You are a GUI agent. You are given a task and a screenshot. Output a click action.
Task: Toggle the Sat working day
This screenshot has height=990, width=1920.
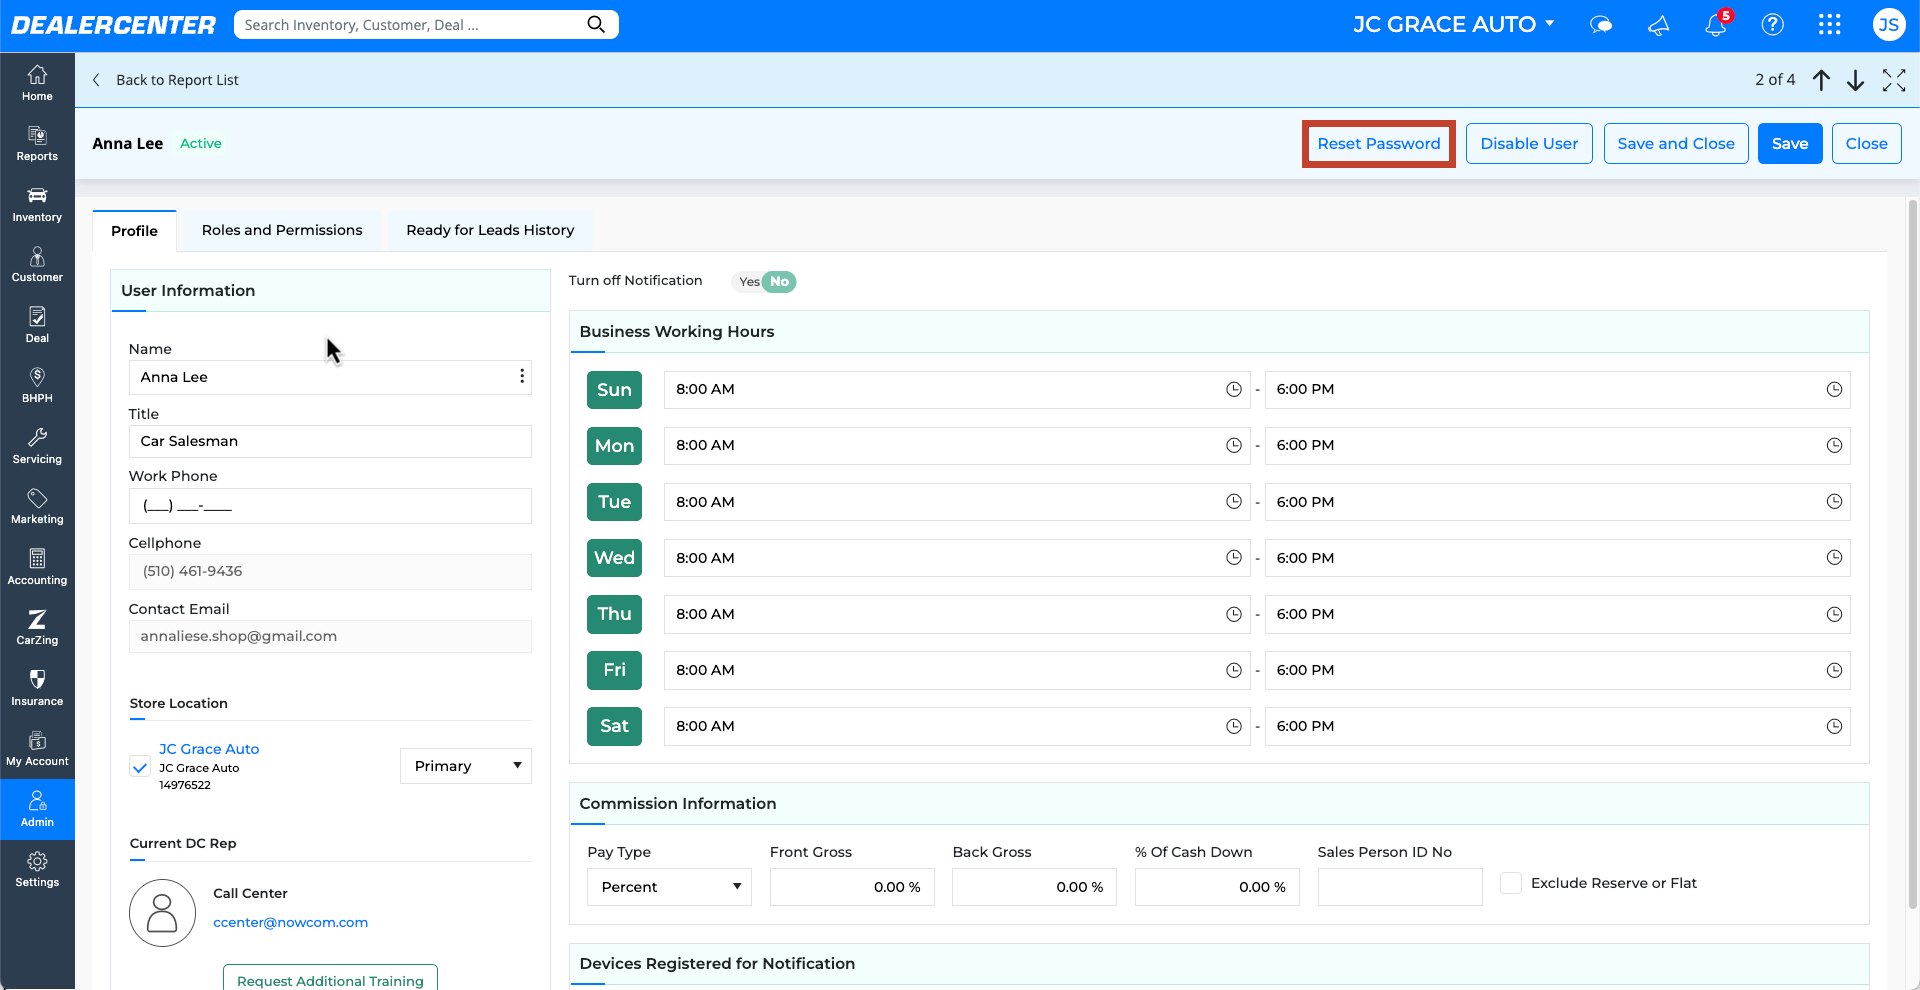[x=614, y=726]
